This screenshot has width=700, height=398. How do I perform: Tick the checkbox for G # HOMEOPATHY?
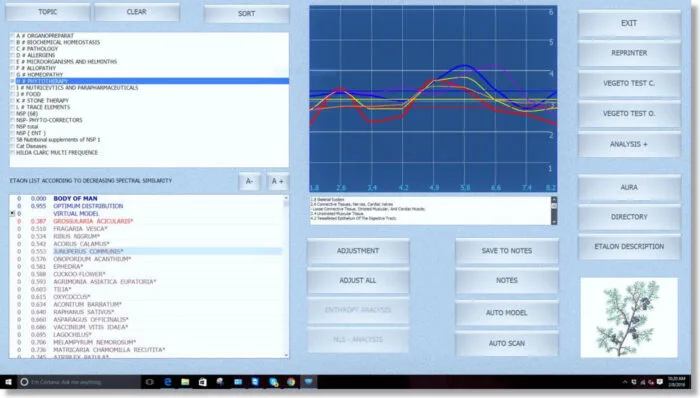tap(12, 75)
